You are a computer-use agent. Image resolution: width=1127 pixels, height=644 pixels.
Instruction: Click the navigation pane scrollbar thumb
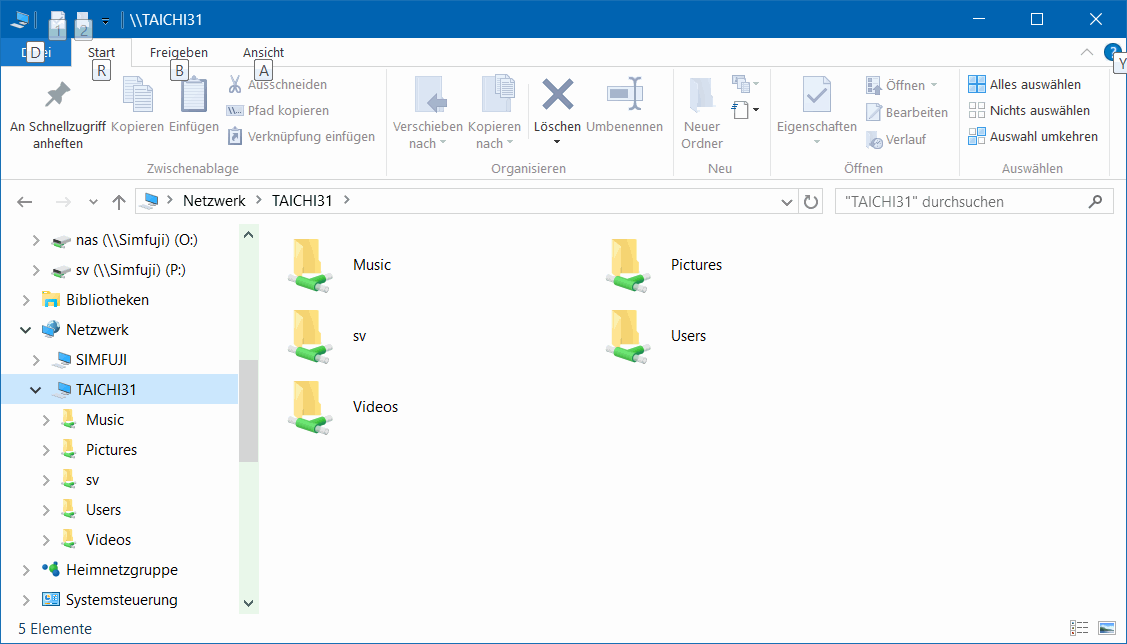pos(248,410)
